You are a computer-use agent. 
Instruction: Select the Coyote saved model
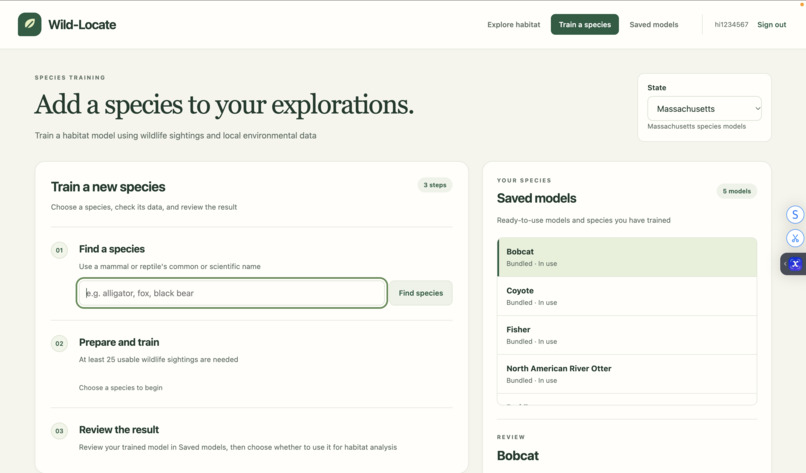(627, 296)
